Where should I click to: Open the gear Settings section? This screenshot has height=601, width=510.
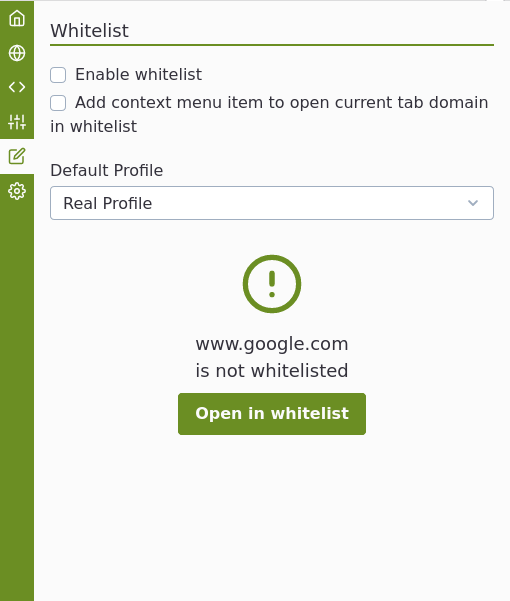17,191
